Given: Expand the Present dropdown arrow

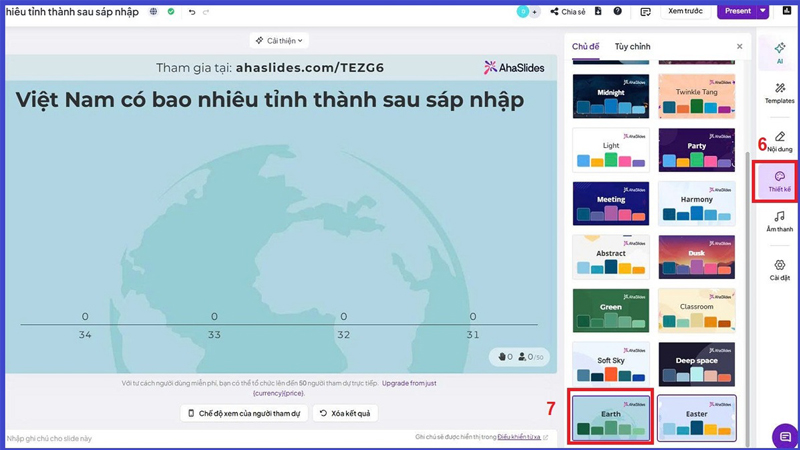Looking at the screenshot, I should click(763, 11).
